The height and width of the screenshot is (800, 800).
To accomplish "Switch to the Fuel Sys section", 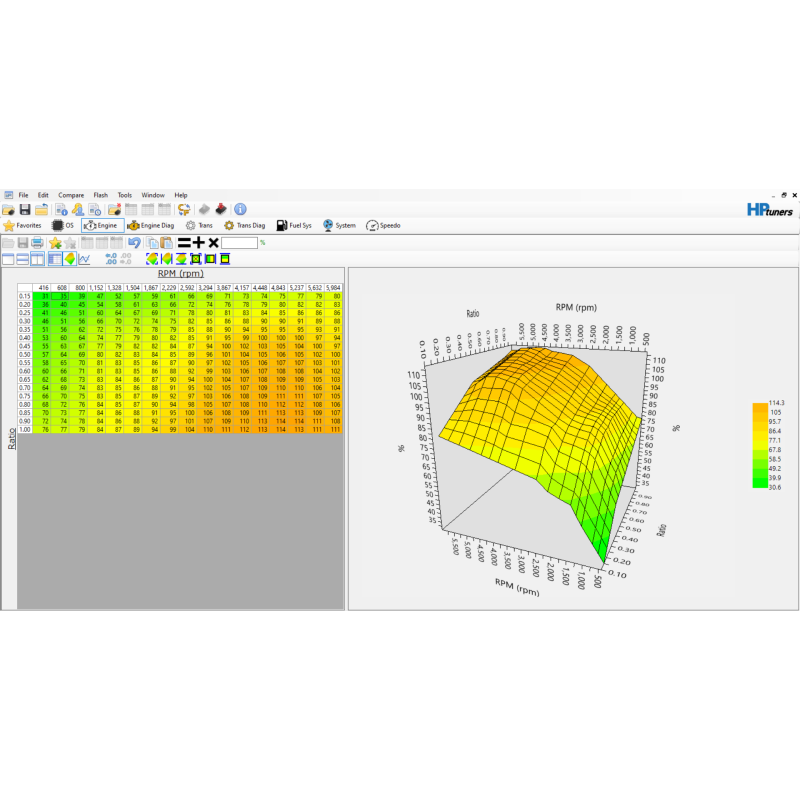I will tap(294, 226).
